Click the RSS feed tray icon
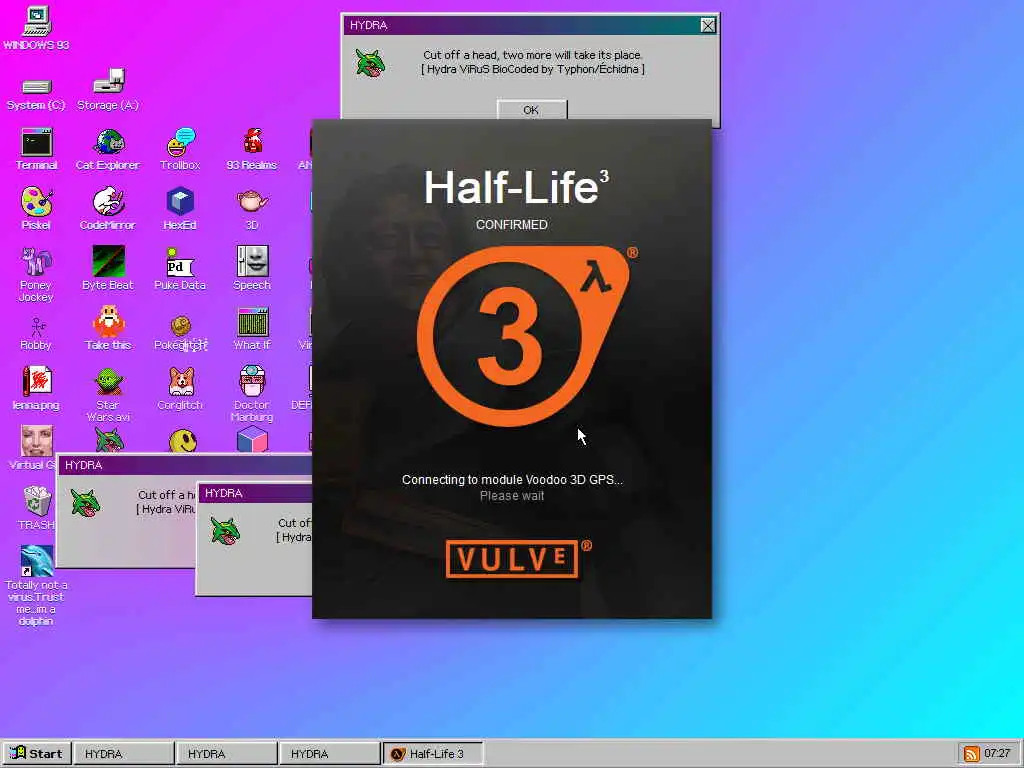Image resolution: width=1024 pixels, height=768 pixels. click(x=972, y=754)
